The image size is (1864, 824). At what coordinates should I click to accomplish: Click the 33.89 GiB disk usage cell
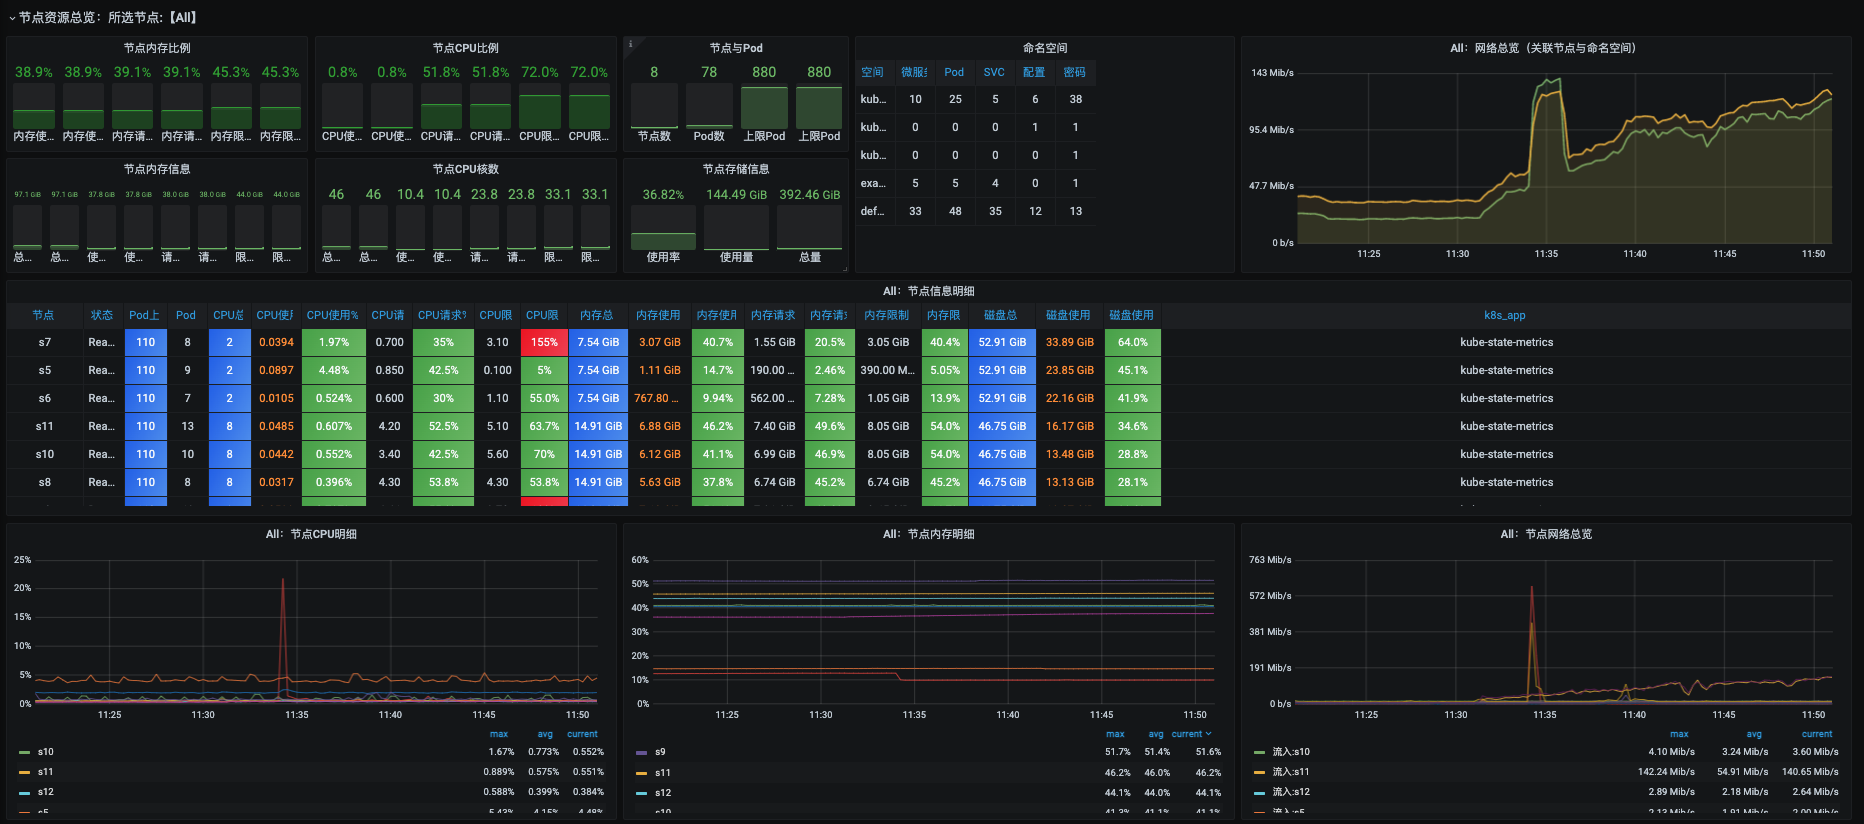click(1070, 342)
